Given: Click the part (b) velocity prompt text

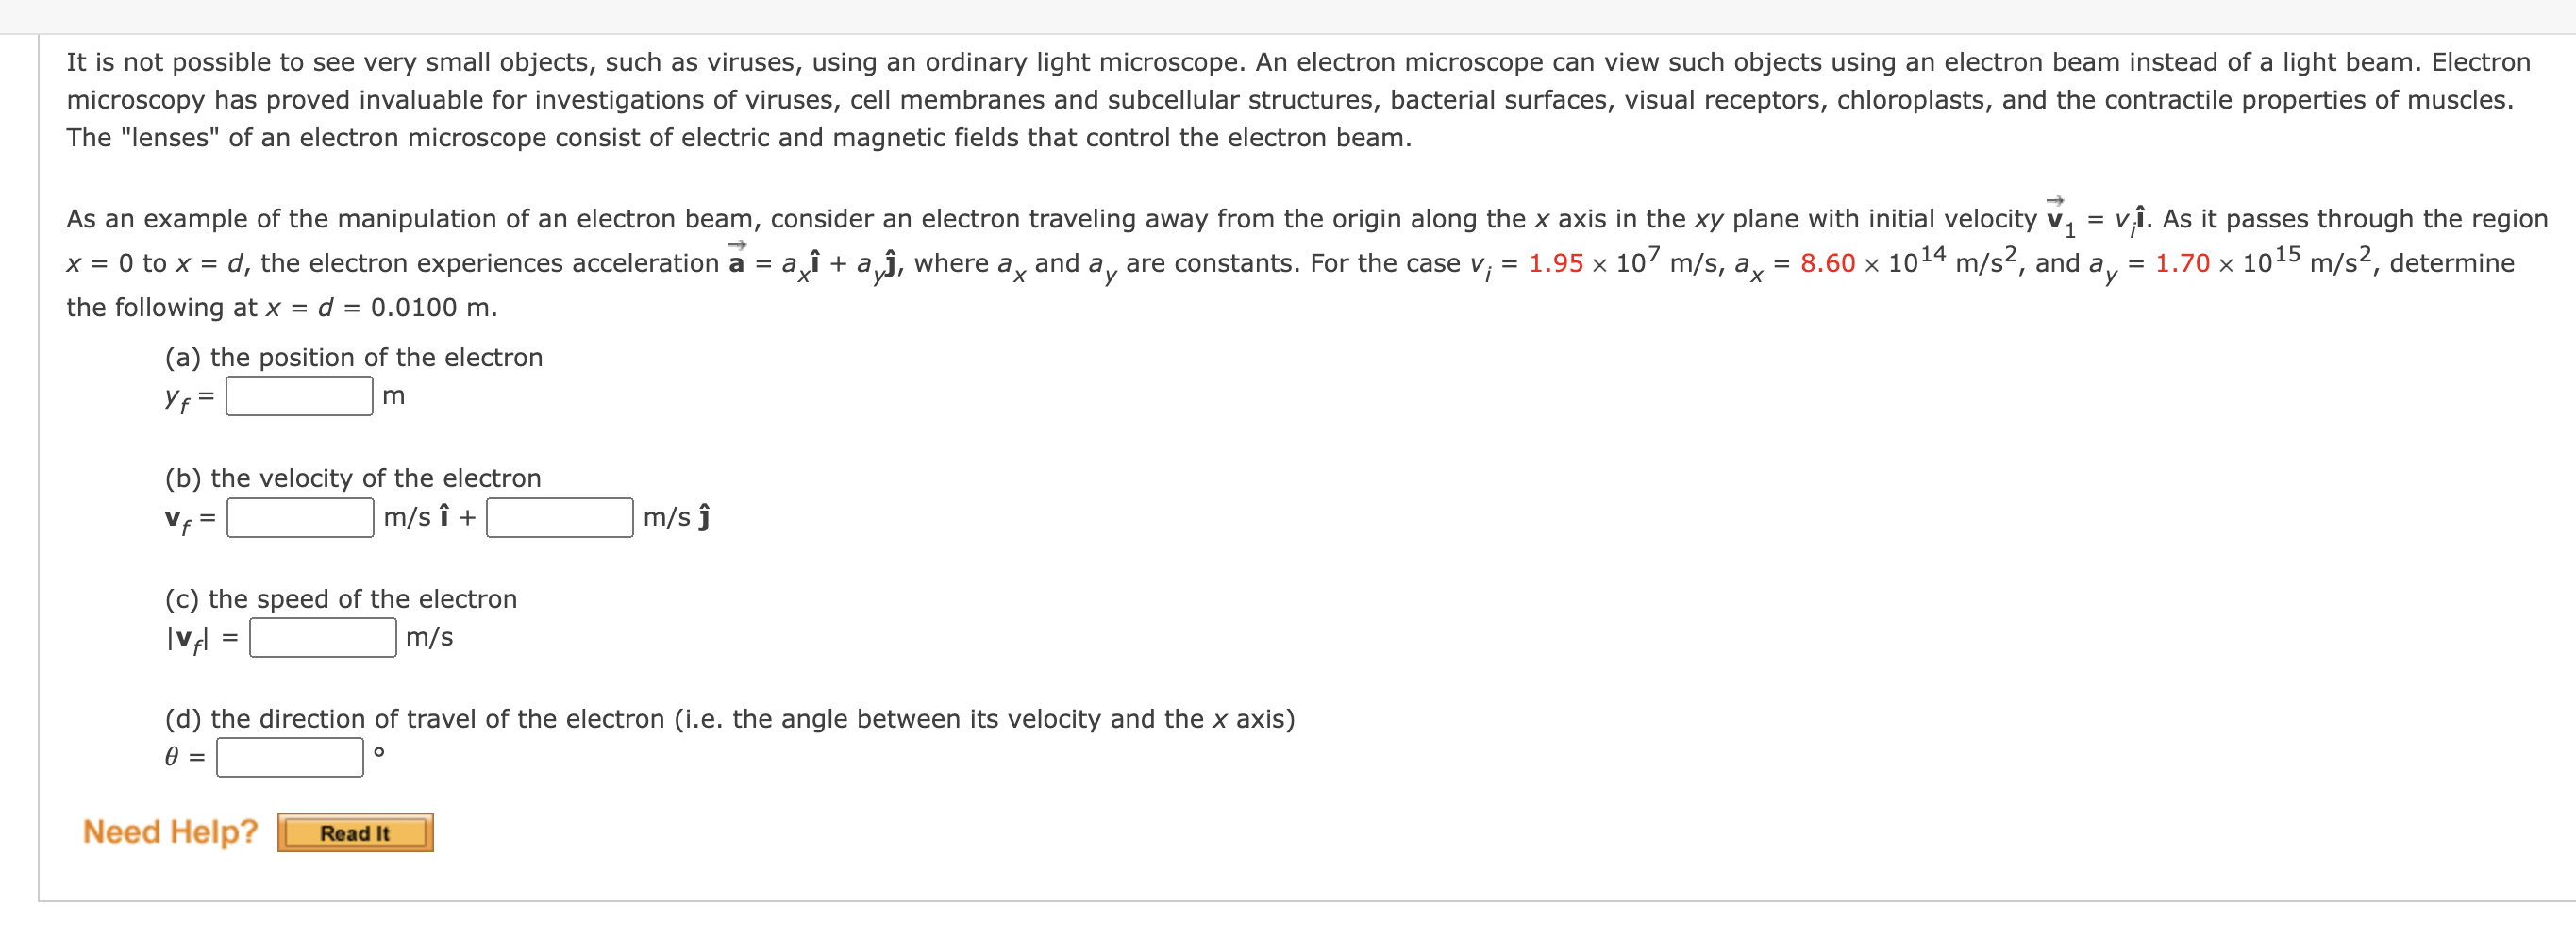Looking at the screenshot, I should (352, 478).
